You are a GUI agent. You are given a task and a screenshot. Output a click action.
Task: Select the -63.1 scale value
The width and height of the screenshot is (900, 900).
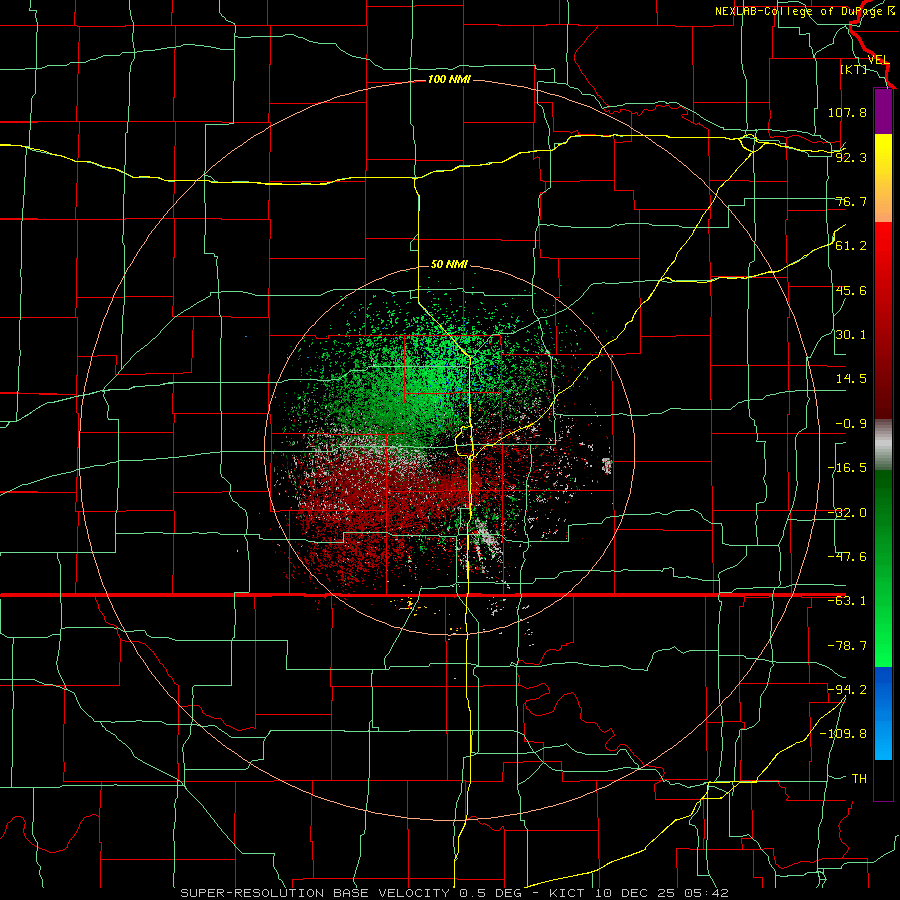847,601
